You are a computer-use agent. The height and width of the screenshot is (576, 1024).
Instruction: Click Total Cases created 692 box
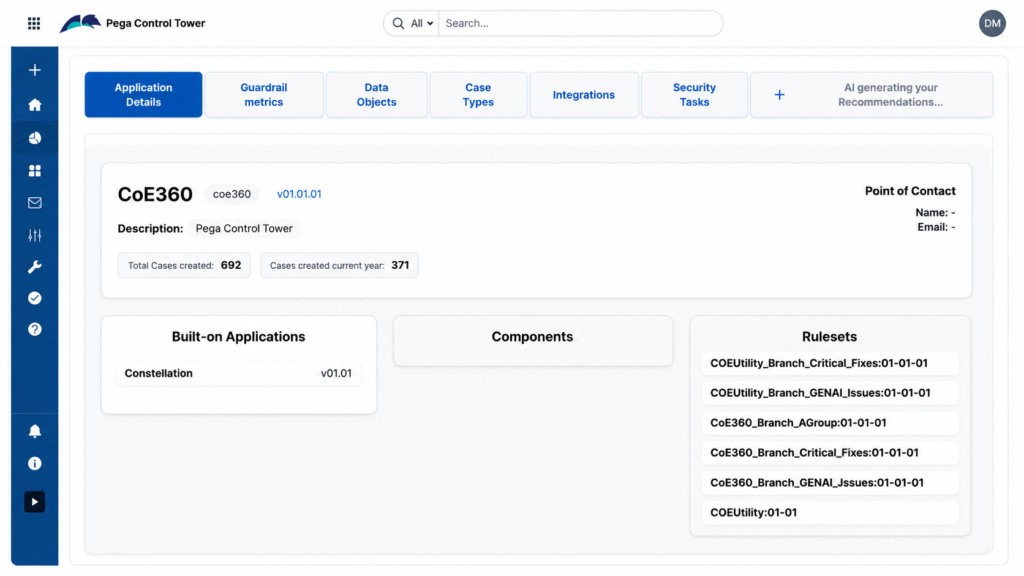(x=184, y=265)
